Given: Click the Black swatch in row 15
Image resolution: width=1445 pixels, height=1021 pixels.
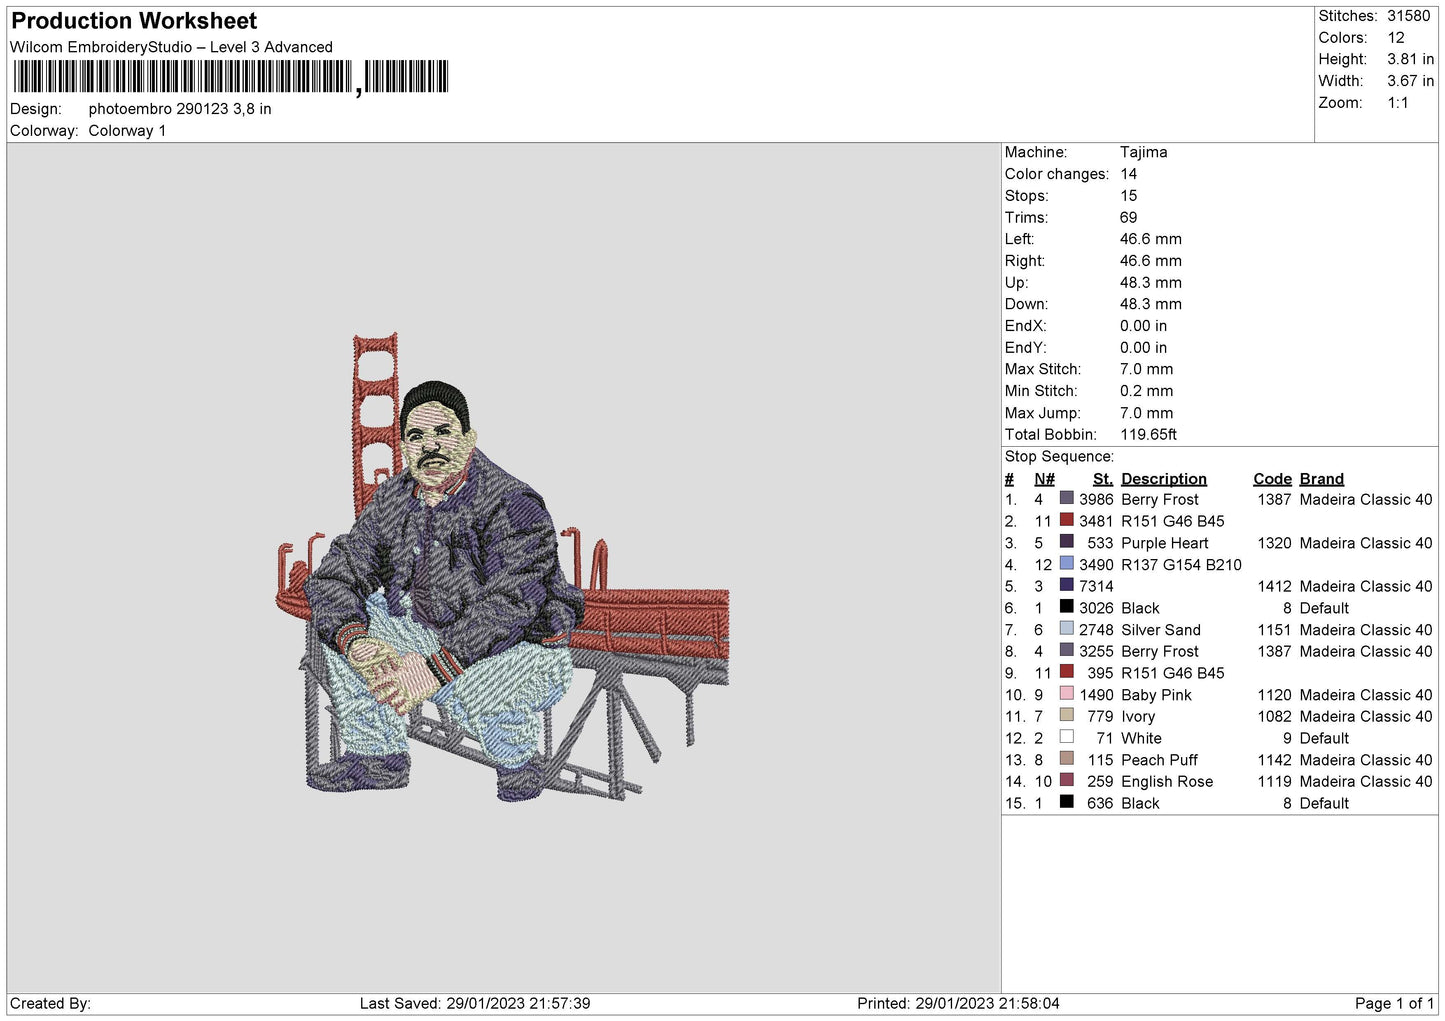Looking at the screenshot, I should pyautogui.click(x=1066, y=802).
